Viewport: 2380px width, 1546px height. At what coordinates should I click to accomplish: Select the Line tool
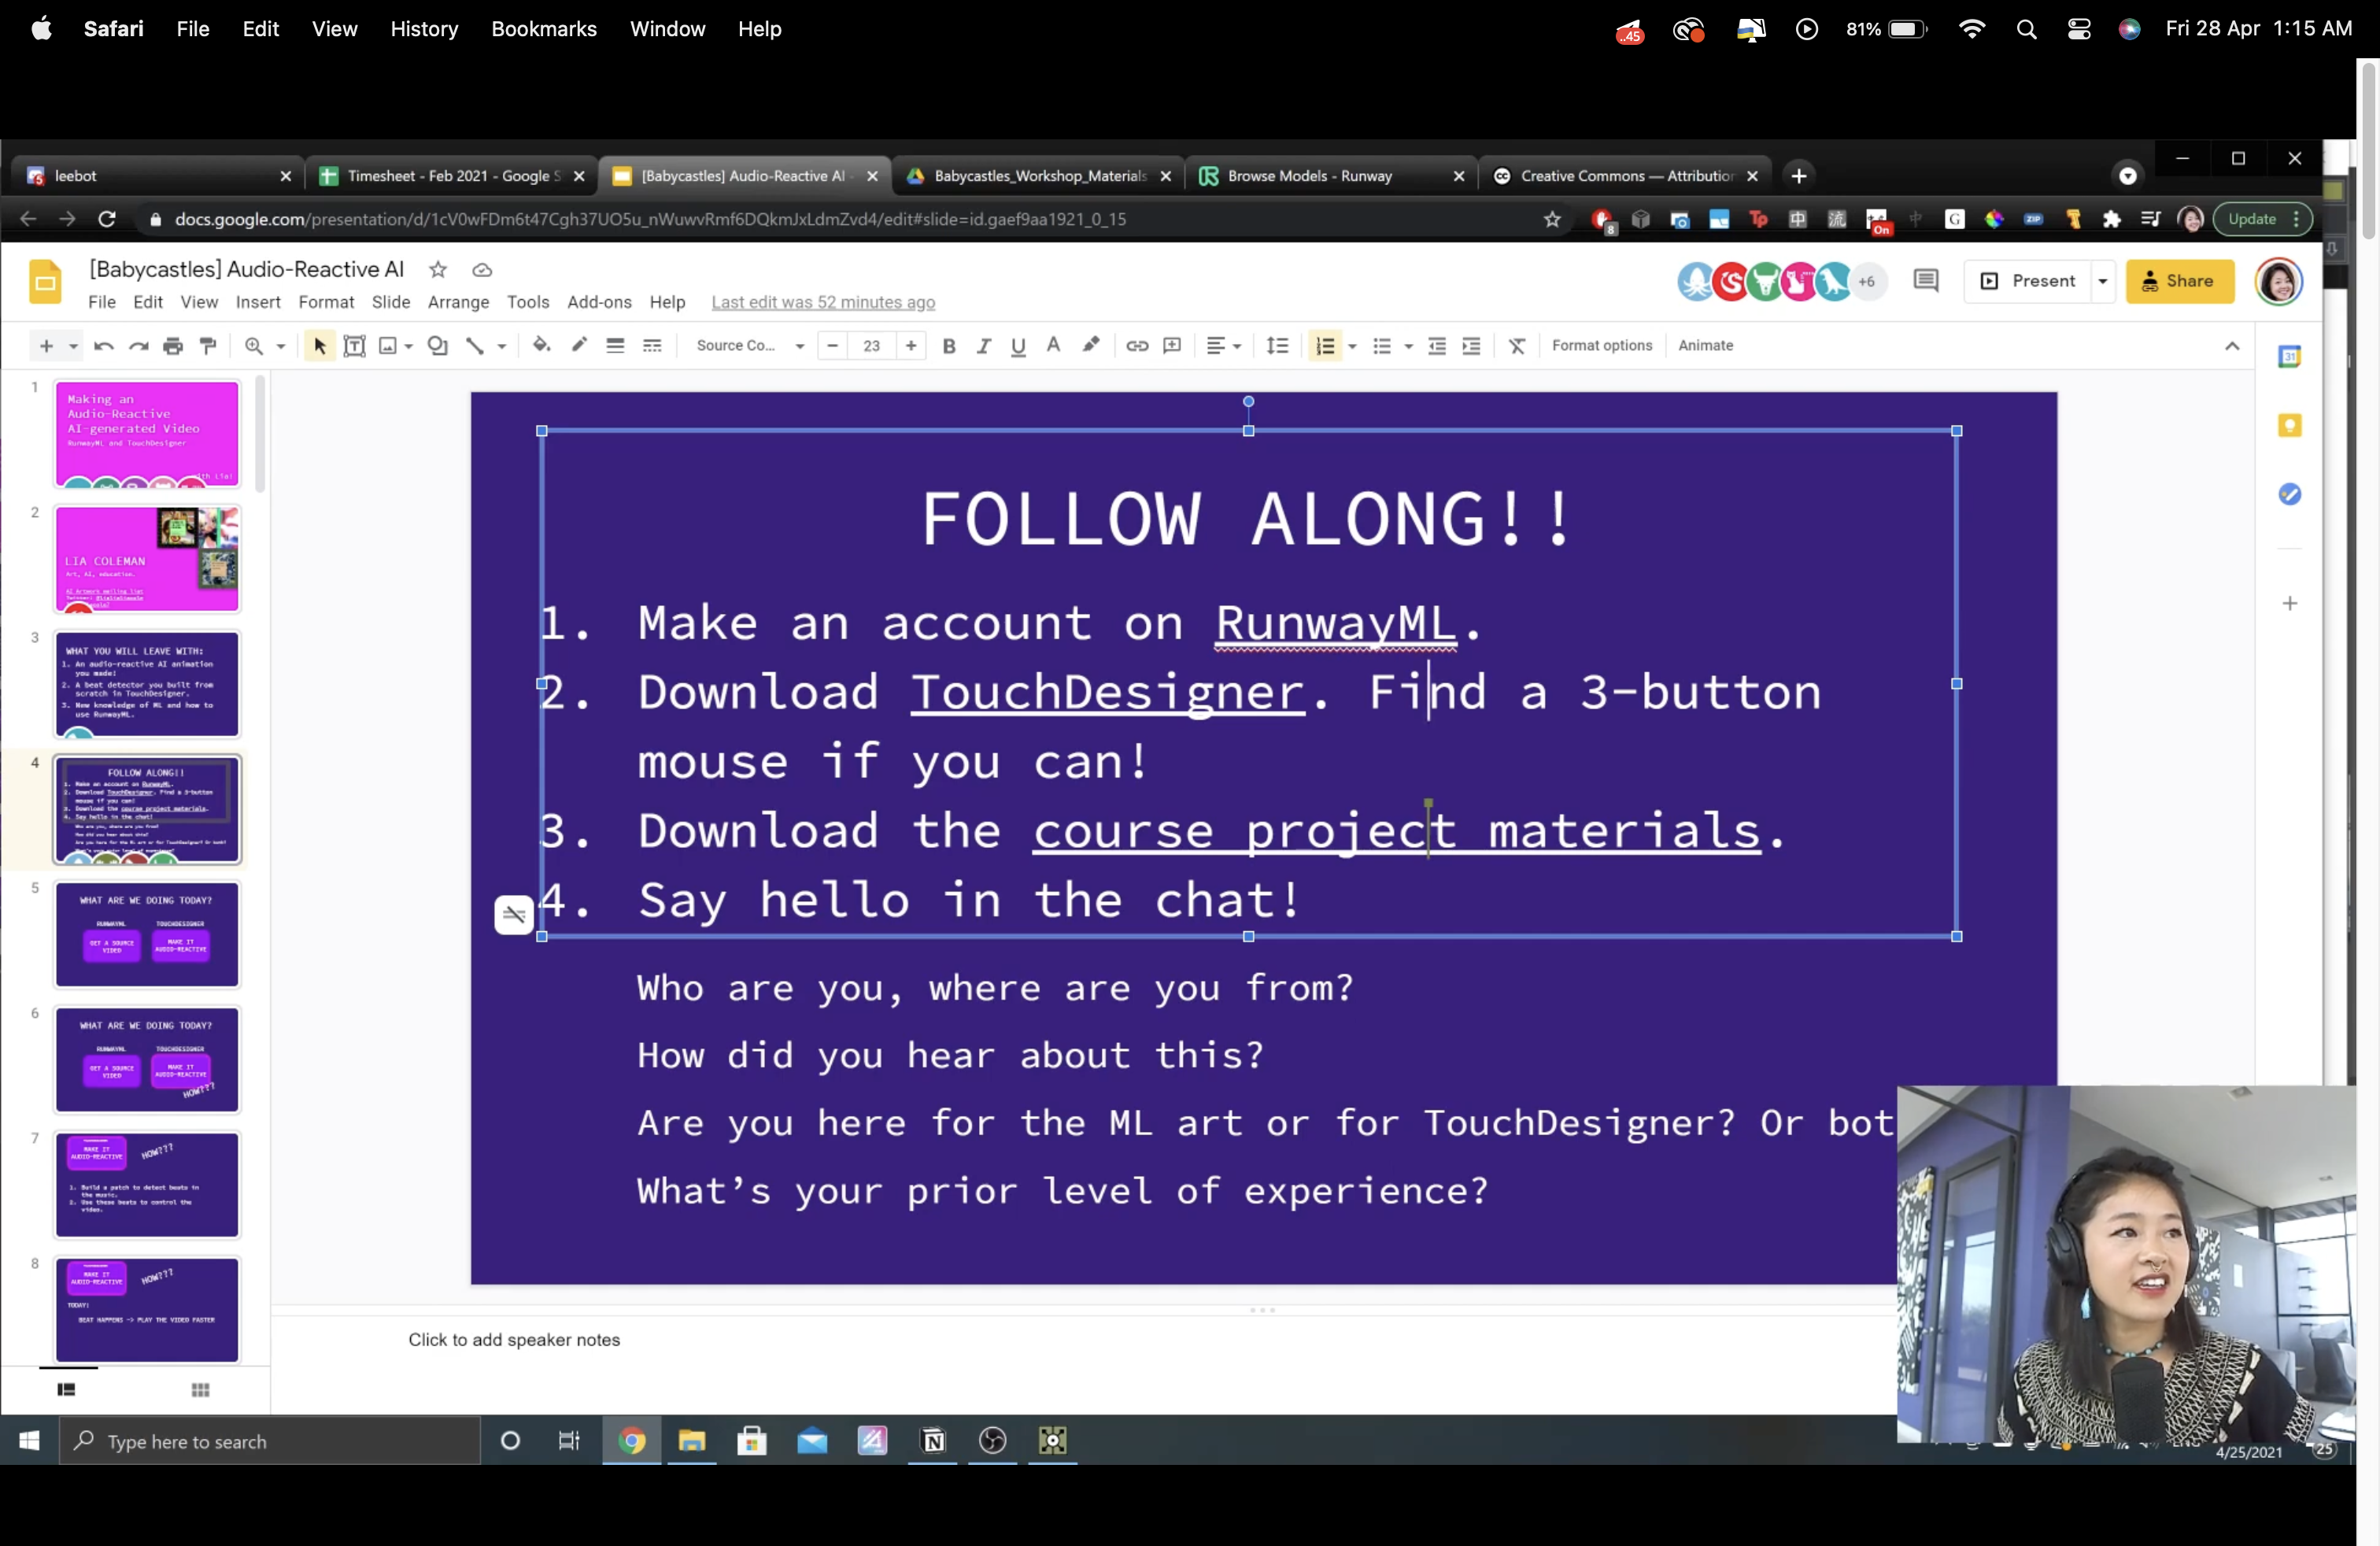[x=475, y=346]
